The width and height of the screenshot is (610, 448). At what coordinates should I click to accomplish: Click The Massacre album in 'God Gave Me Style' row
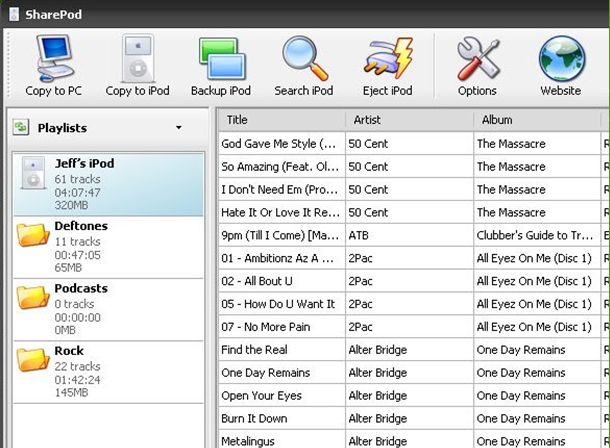[x=537, y=144]
